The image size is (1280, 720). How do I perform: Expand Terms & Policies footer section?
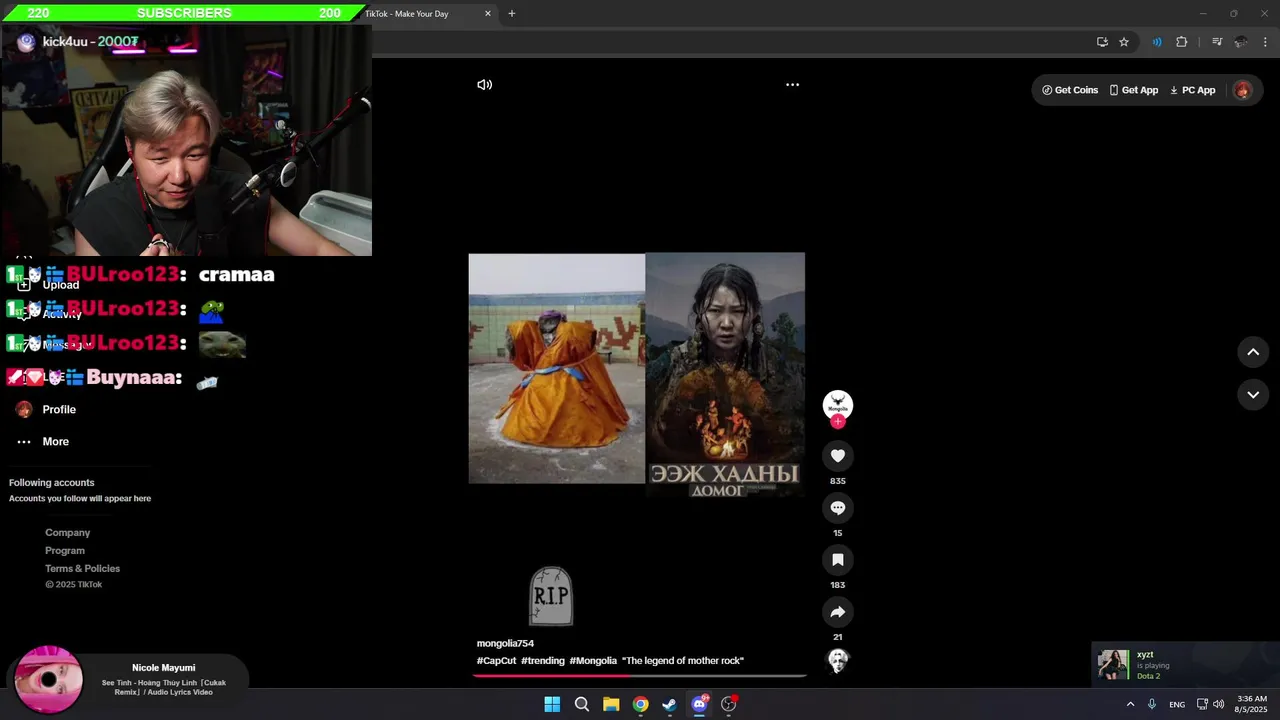pos(82,569)
